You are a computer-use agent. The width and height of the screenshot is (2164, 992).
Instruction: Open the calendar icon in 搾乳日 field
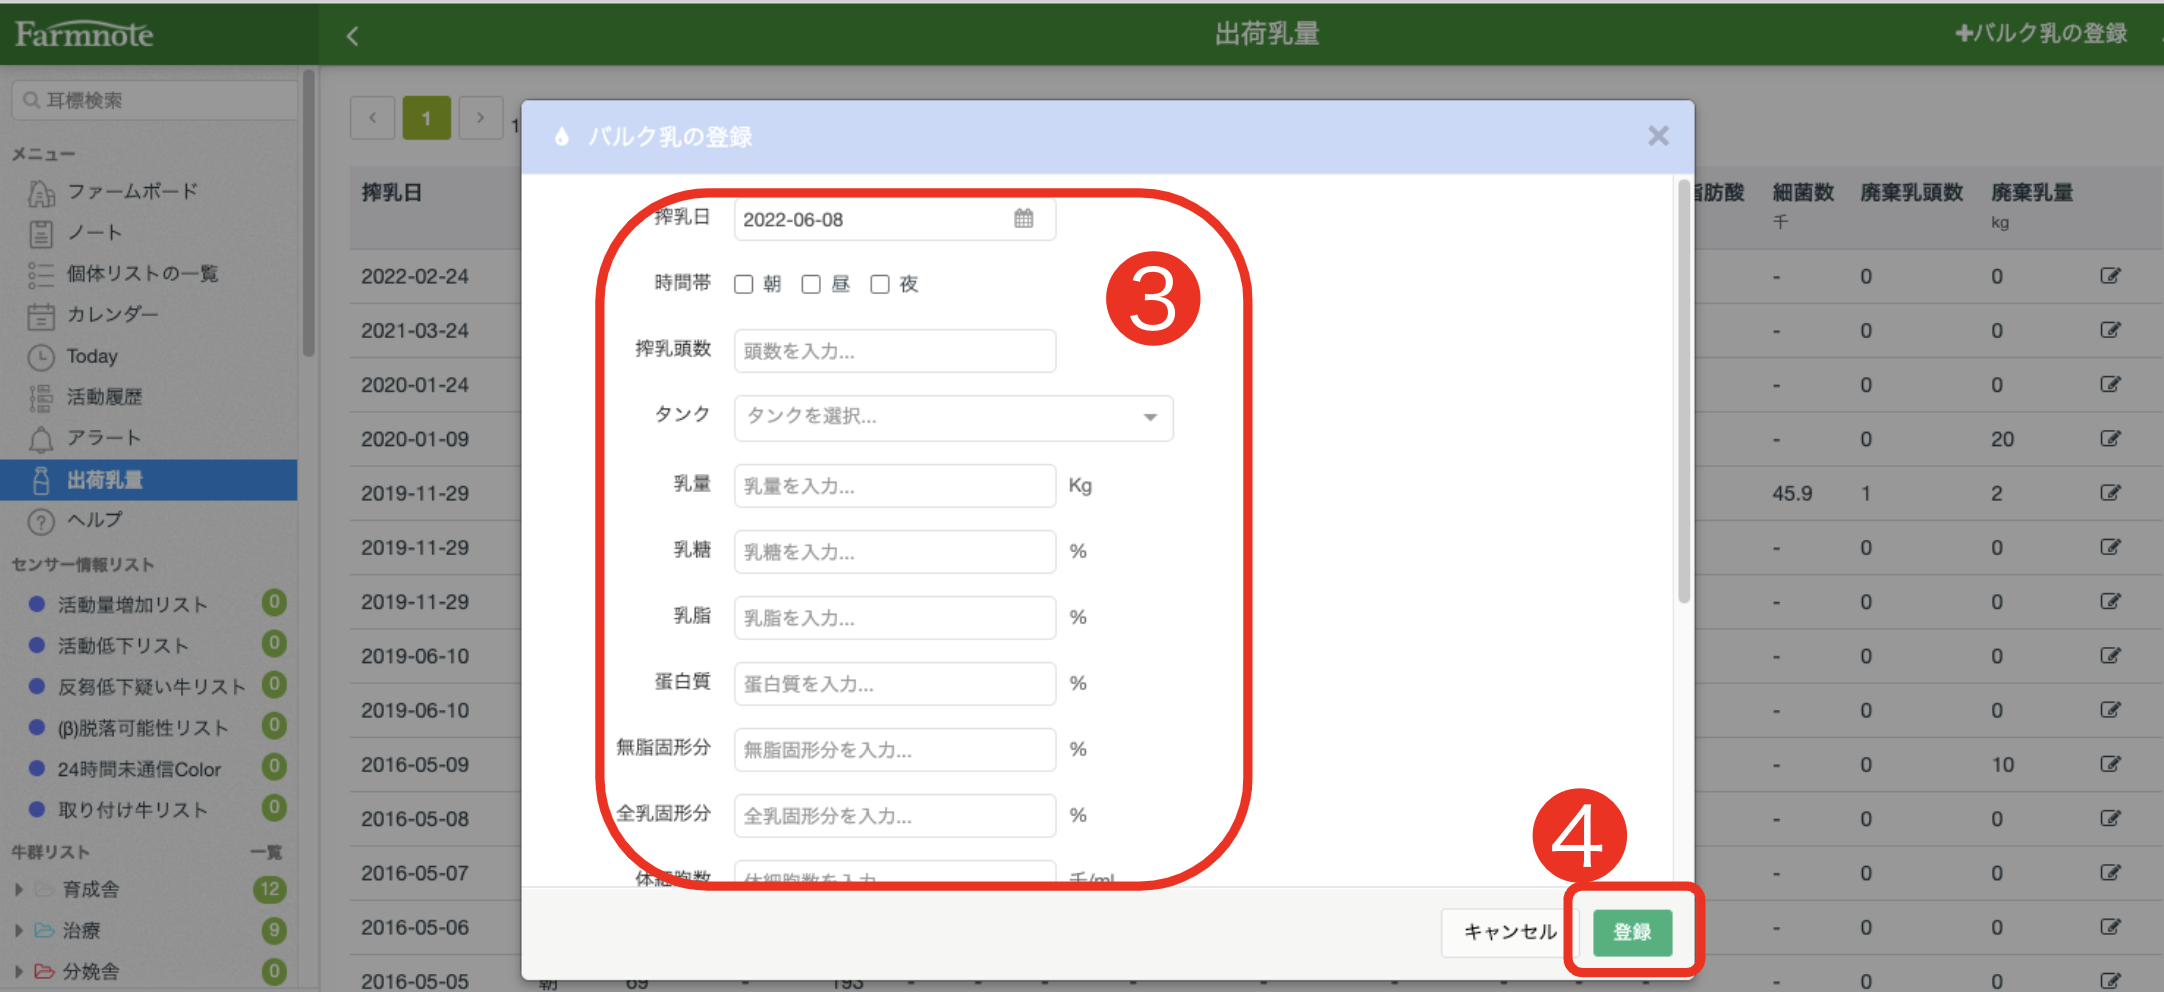pos(1023,218)
